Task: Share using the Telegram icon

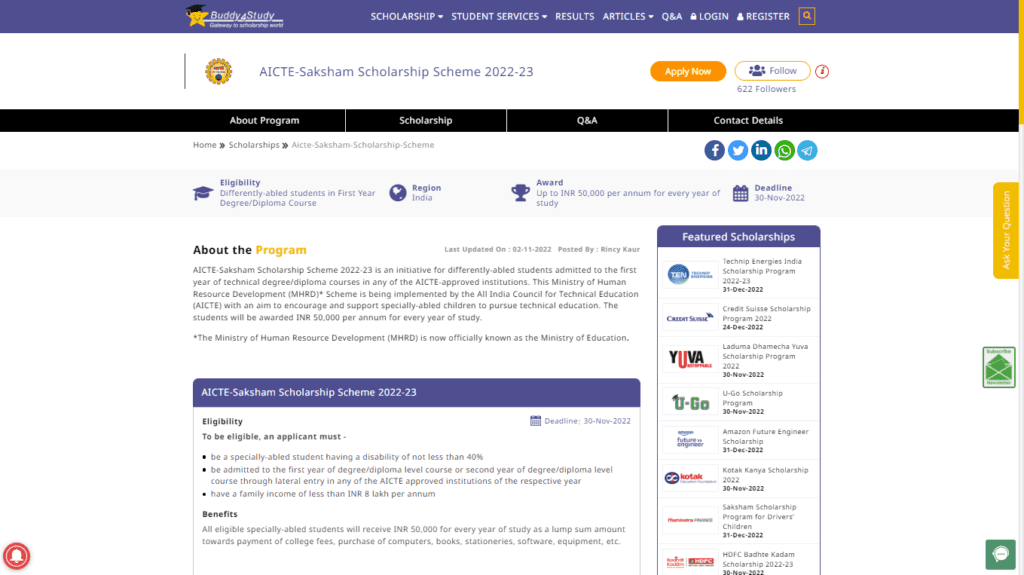Action: (807, 150)
